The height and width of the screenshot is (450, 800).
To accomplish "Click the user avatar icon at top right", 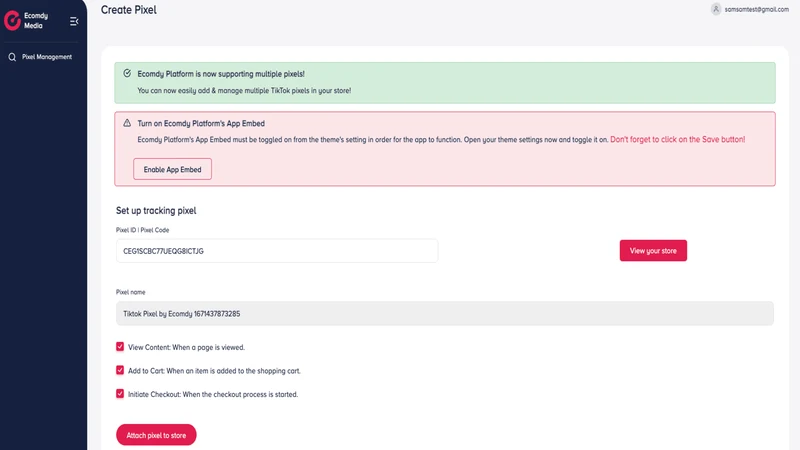I will pyautogui.click(x=716, y=9).
